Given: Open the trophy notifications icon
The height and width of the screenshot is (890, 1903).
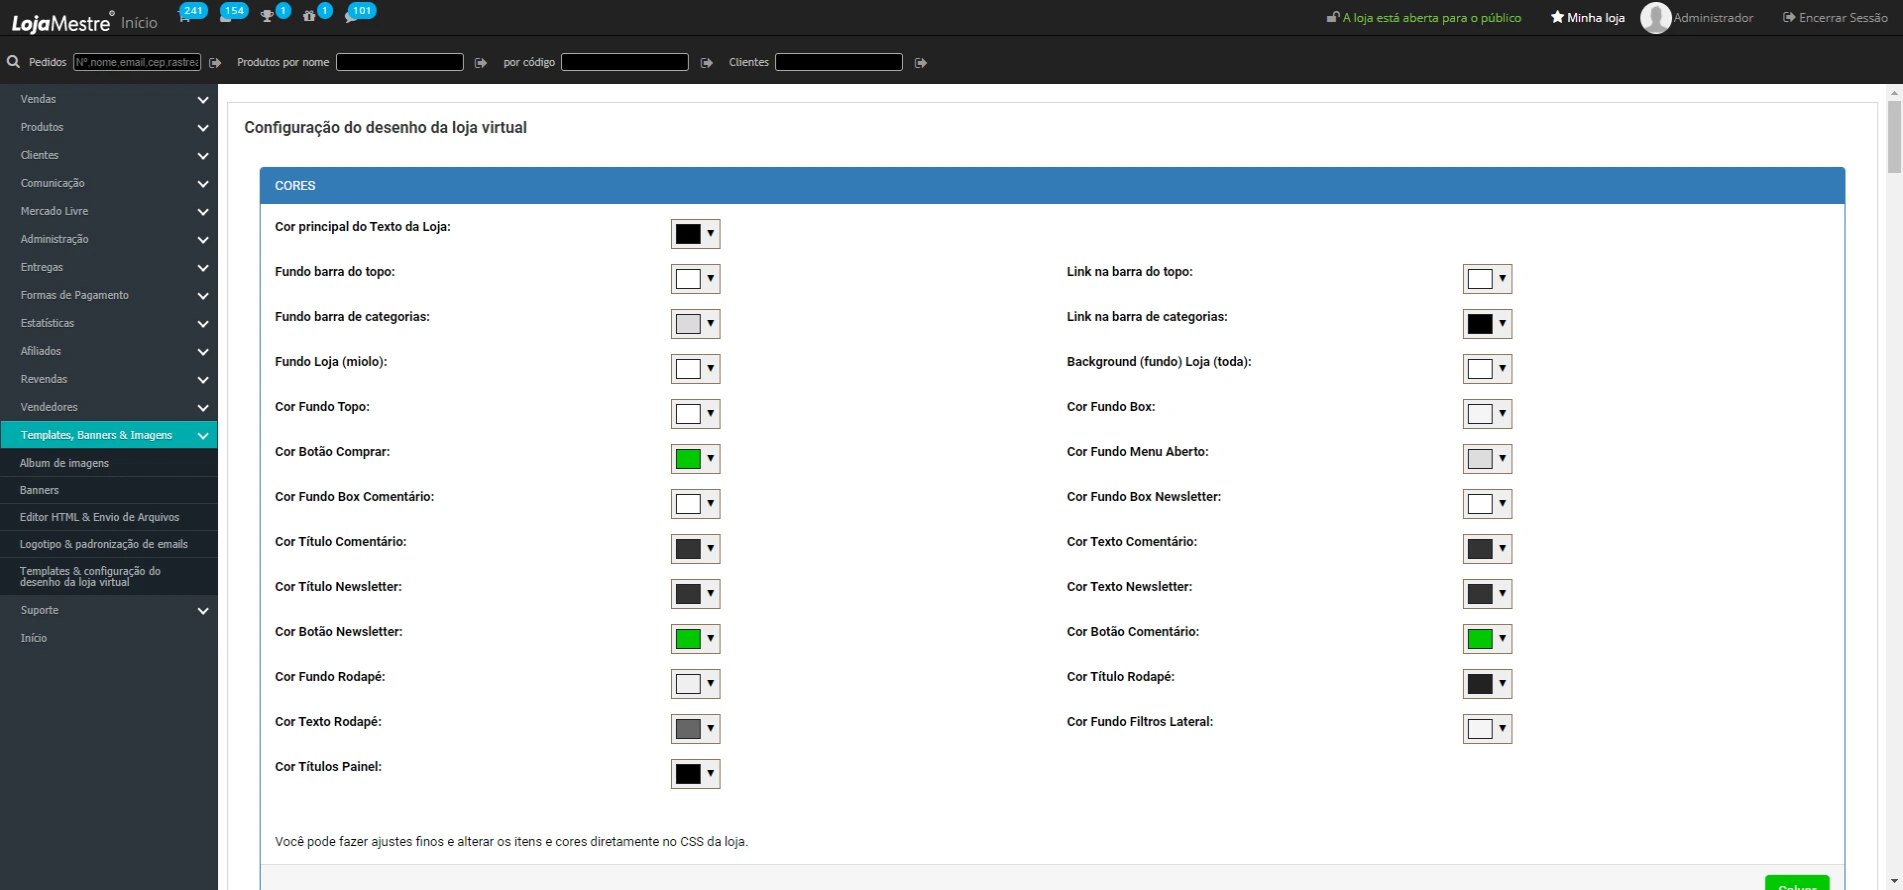Looking at the screenshot, I should [267, 17].
